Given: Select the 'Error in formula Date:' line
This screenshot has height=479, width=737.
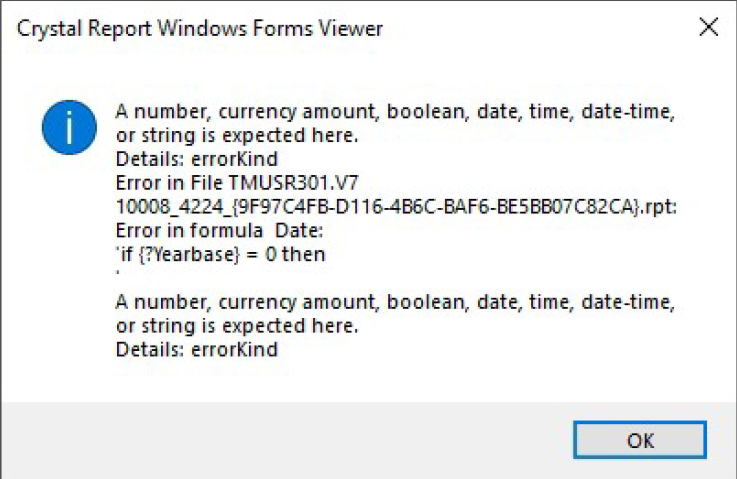Looking at the screenshot, I should [x=219, y=230].
